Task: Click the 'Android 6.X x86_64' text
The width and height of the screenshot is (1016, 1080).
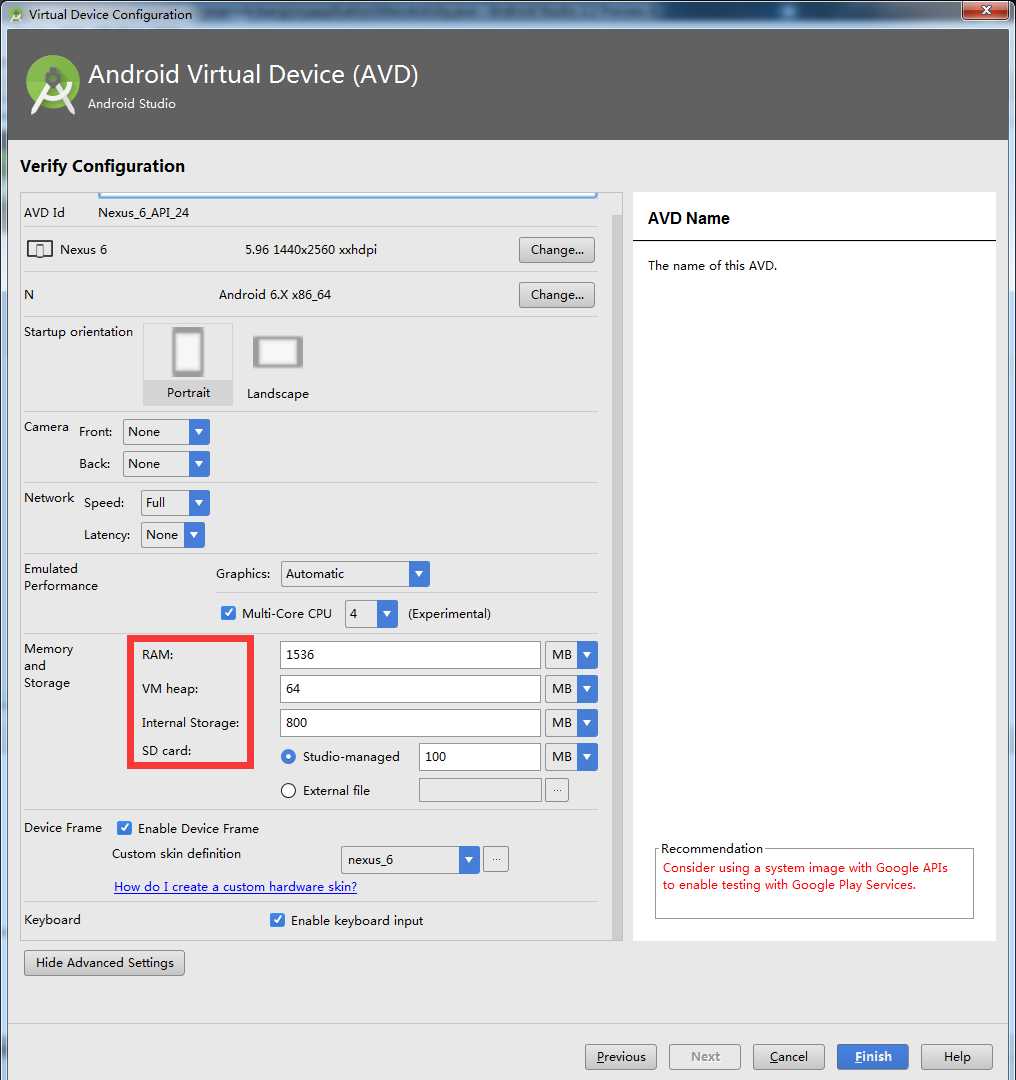Action: [275, 295]
